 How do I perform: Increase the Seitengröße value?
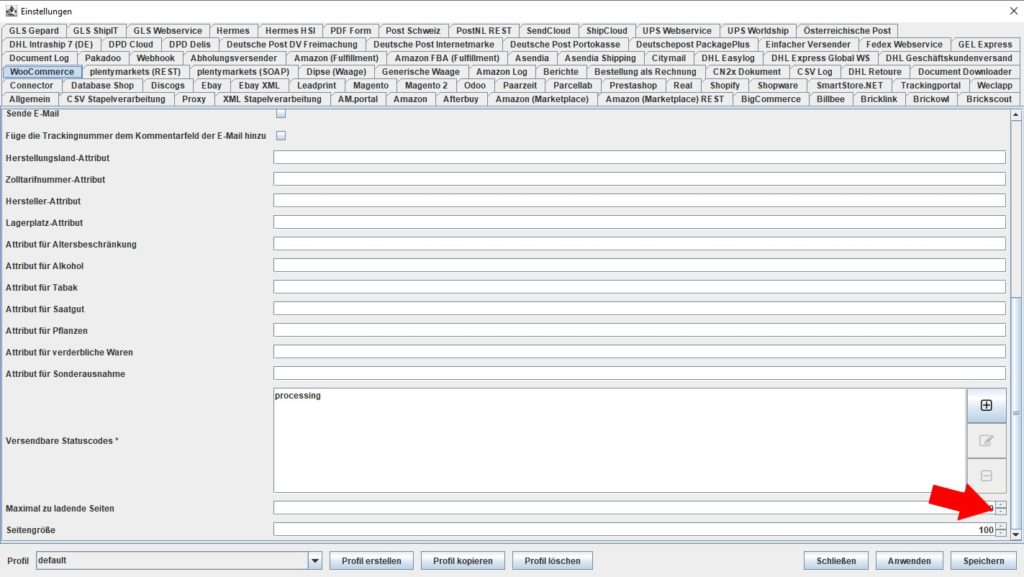click(x=1000, y=527)
